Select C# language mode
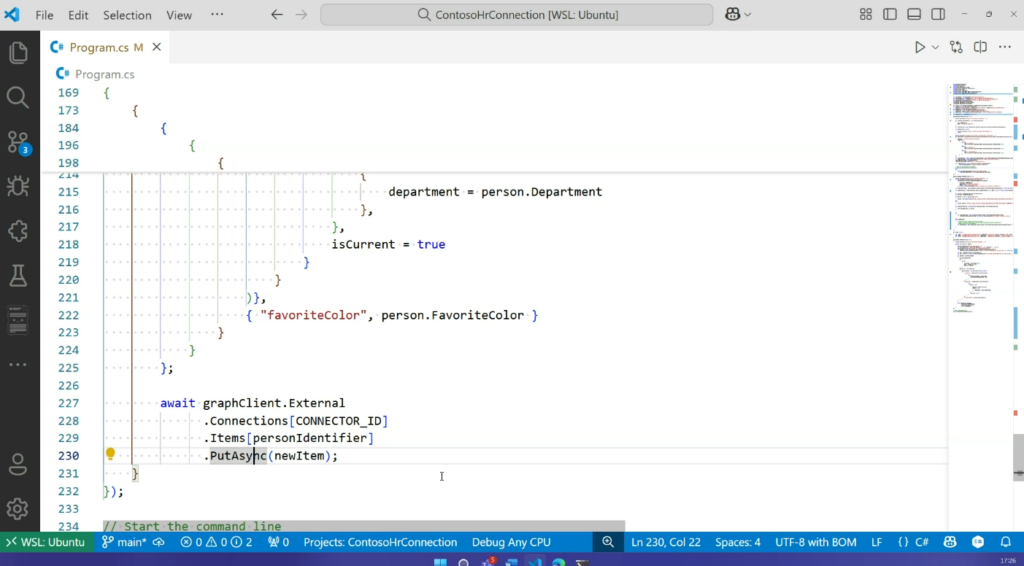The image size is (1024, 566). [x=922, y=542]
